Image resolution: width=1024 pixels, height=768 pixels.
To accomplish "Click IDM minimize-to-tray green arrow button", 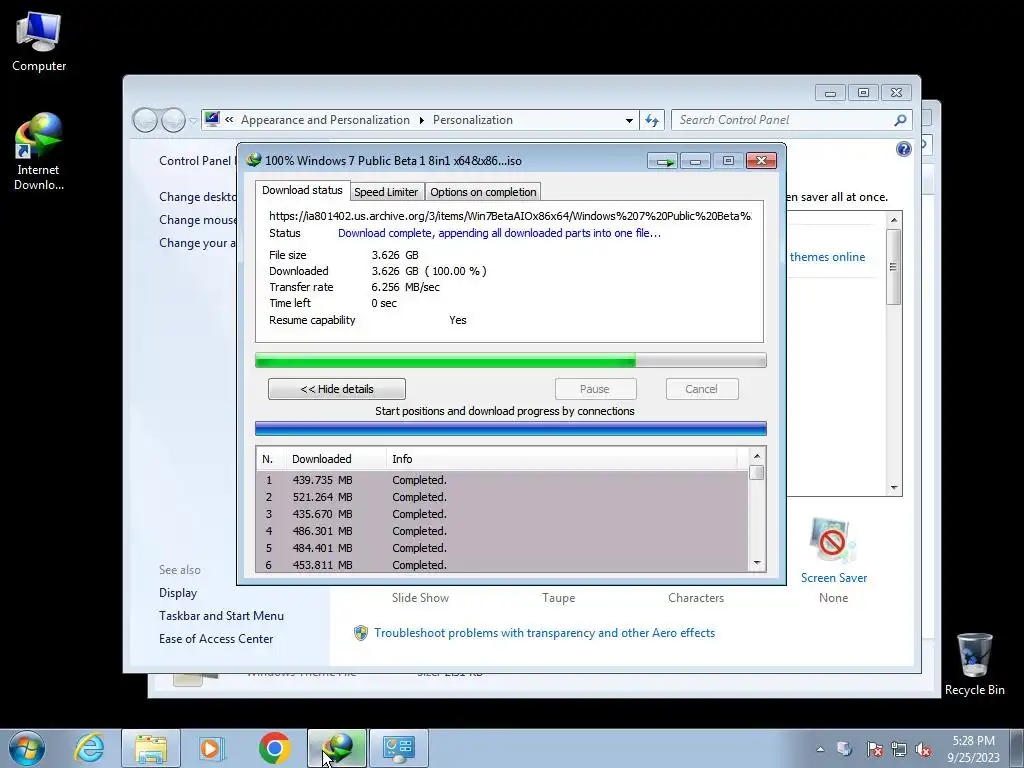I will [x=663, y=161].
